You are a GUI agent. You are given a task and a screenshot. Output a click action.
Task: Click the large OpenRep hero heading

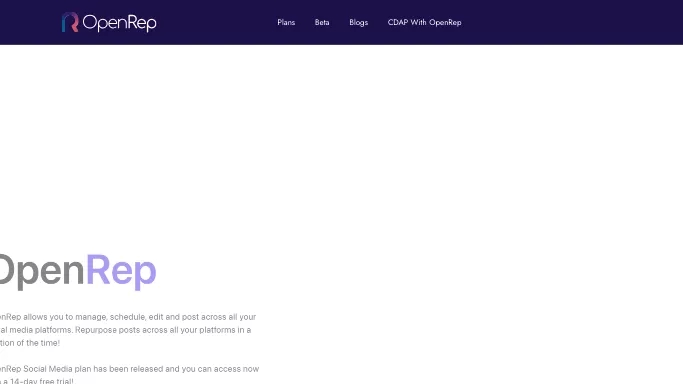[78, 271]
